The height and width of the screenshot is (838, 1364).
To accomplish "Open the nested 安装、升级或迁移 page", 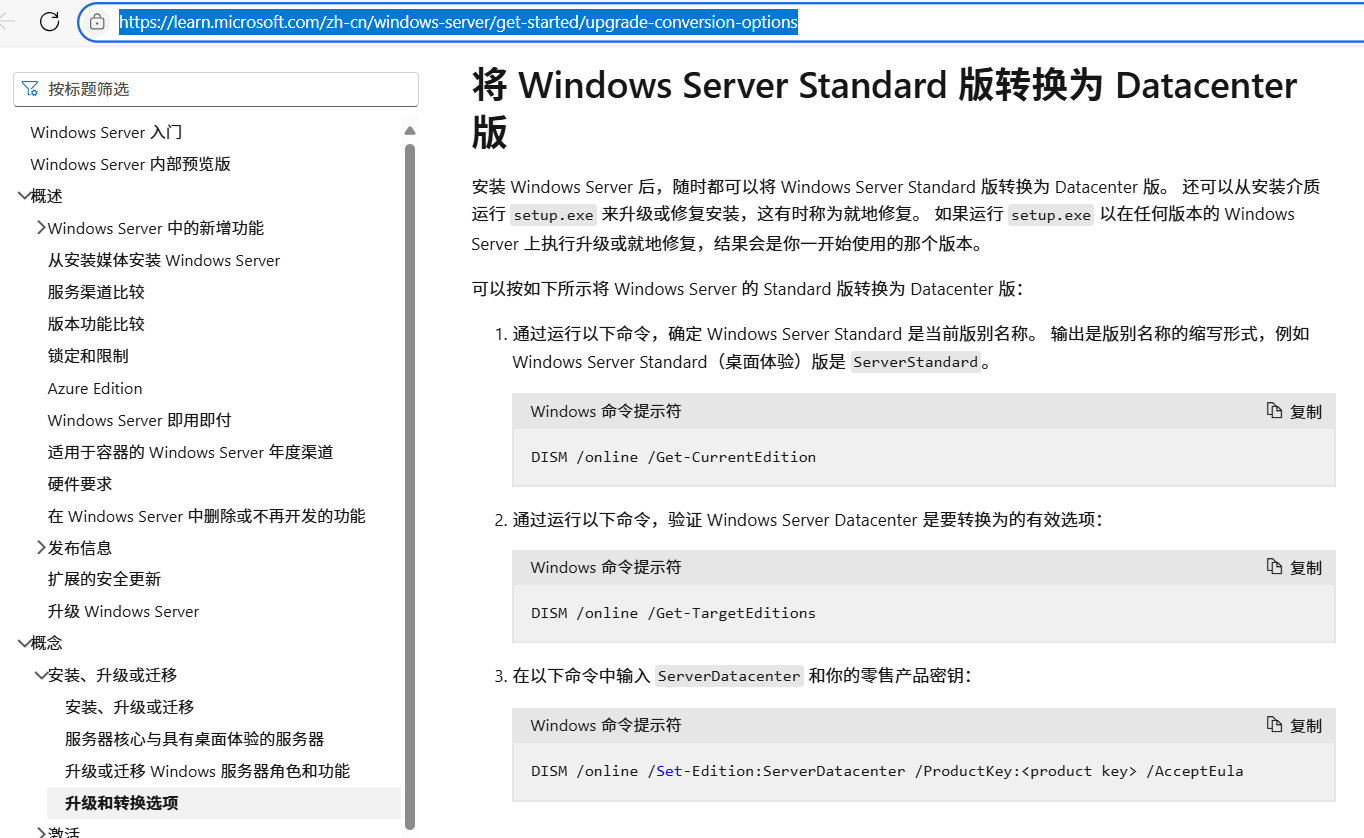I will click(129, 707).
